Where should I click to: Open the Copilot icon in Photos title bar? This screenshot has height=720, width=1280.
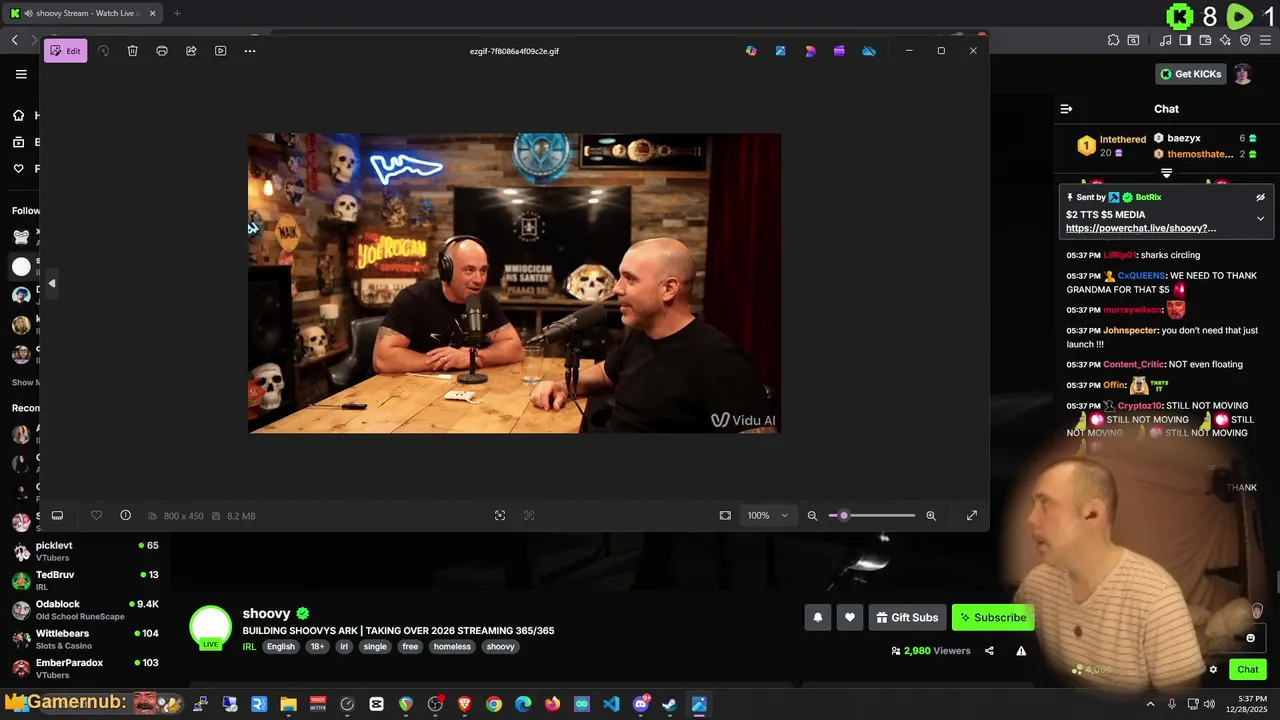click(x=751, y=51)
